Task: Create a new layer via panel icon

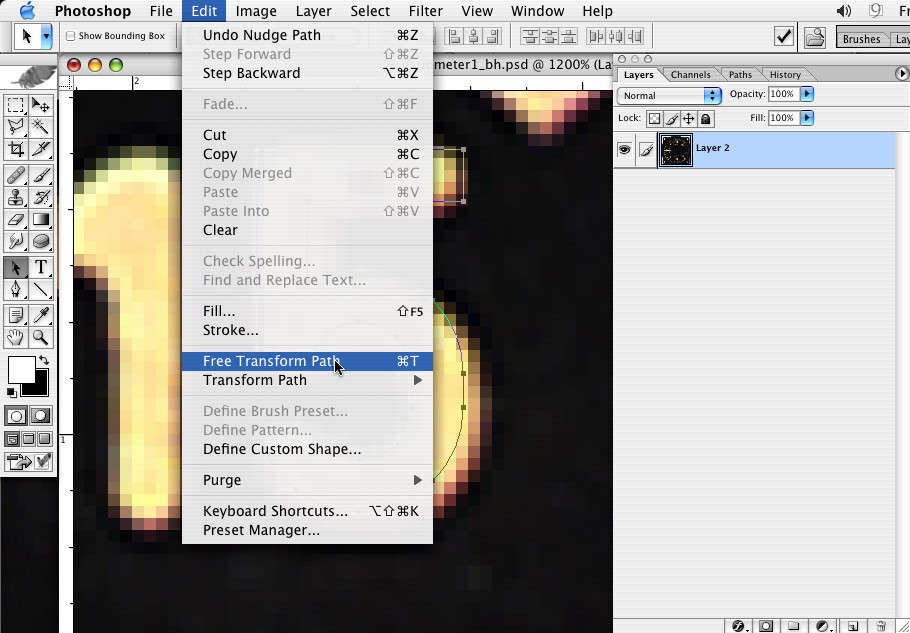Action: 853,626
